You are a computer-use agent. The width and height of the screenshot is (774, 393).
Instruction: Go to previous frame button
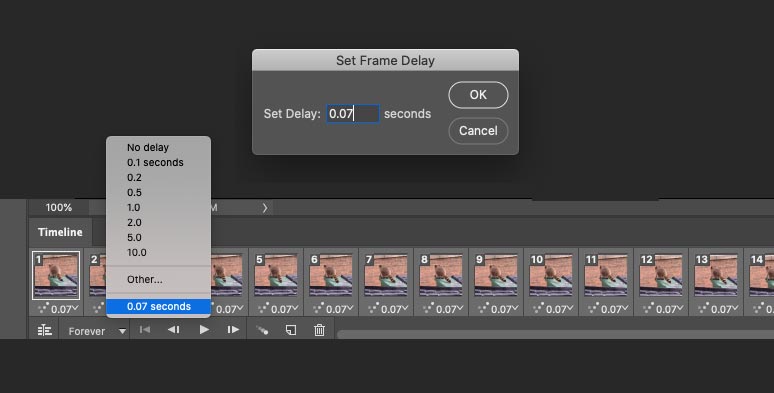pos(173,330)
